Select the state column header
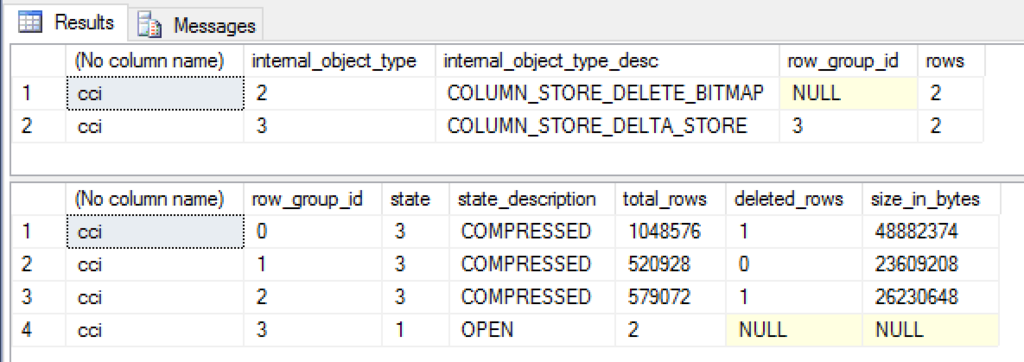The image size is (1024, 362). tap(415, 199)
